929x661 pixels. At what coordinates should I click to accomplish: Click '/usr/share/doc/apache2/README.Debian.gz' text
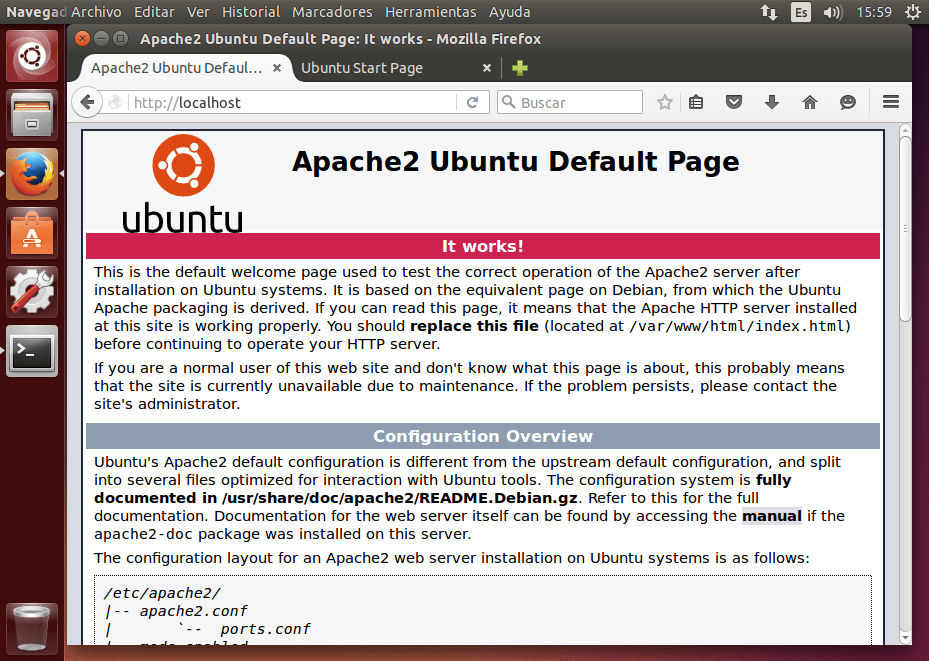pyautogui.click(x=399, y=498)
